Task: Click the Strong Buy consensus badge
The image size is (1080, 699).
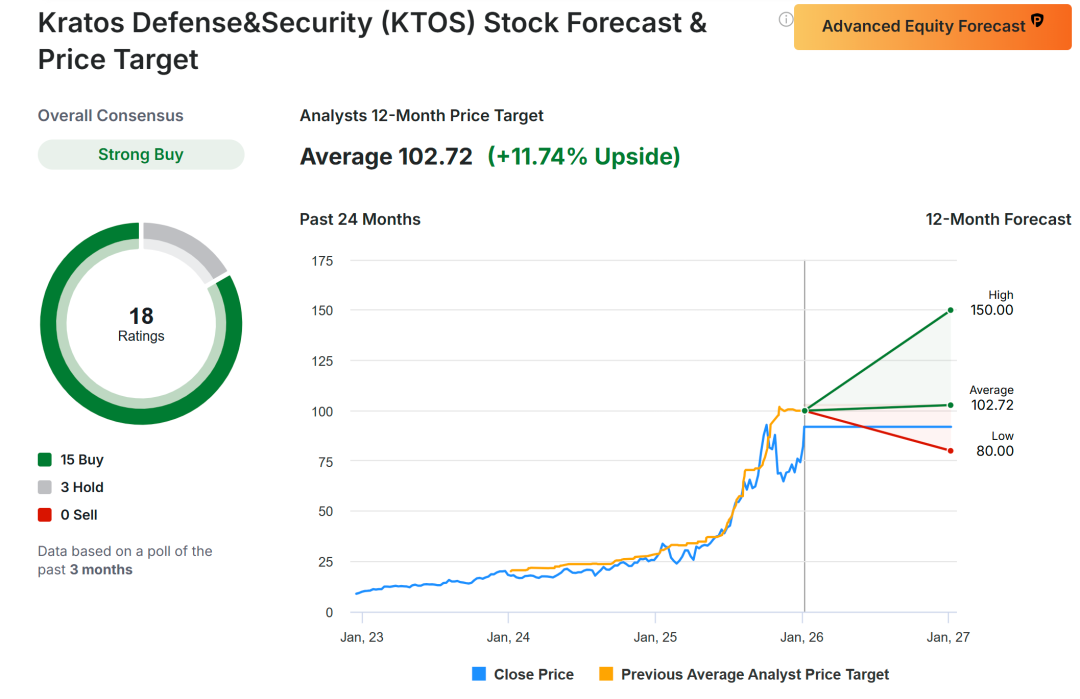Action: [x=141, y=155]
